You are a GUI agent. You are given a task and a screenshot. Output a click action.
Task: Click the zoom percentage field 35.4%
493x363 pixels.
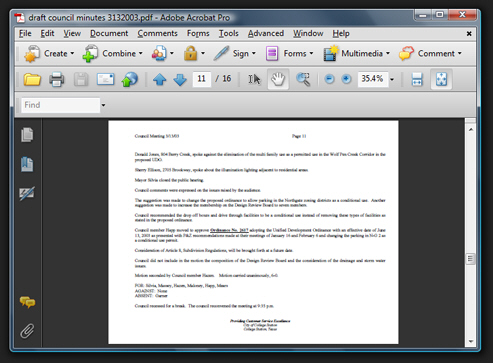tap(373, 79)
